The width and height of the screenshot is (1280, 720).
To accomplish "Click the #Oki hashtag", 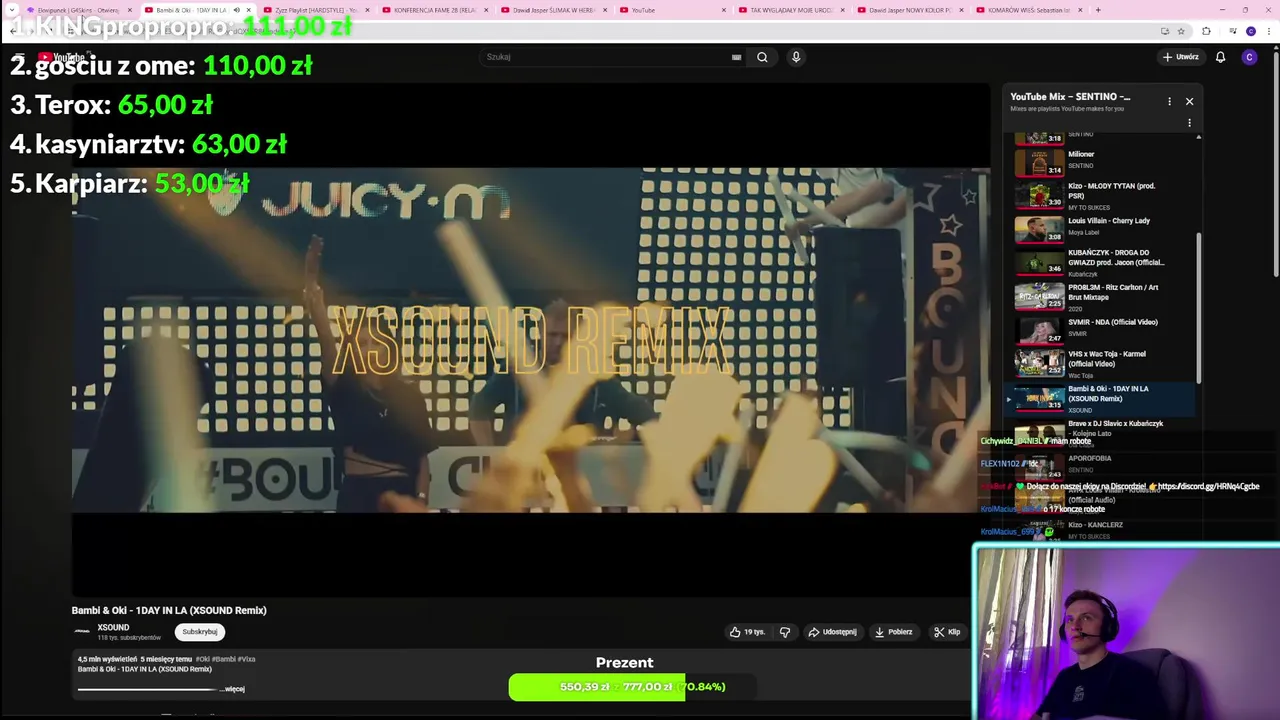I will click(202, 659).
